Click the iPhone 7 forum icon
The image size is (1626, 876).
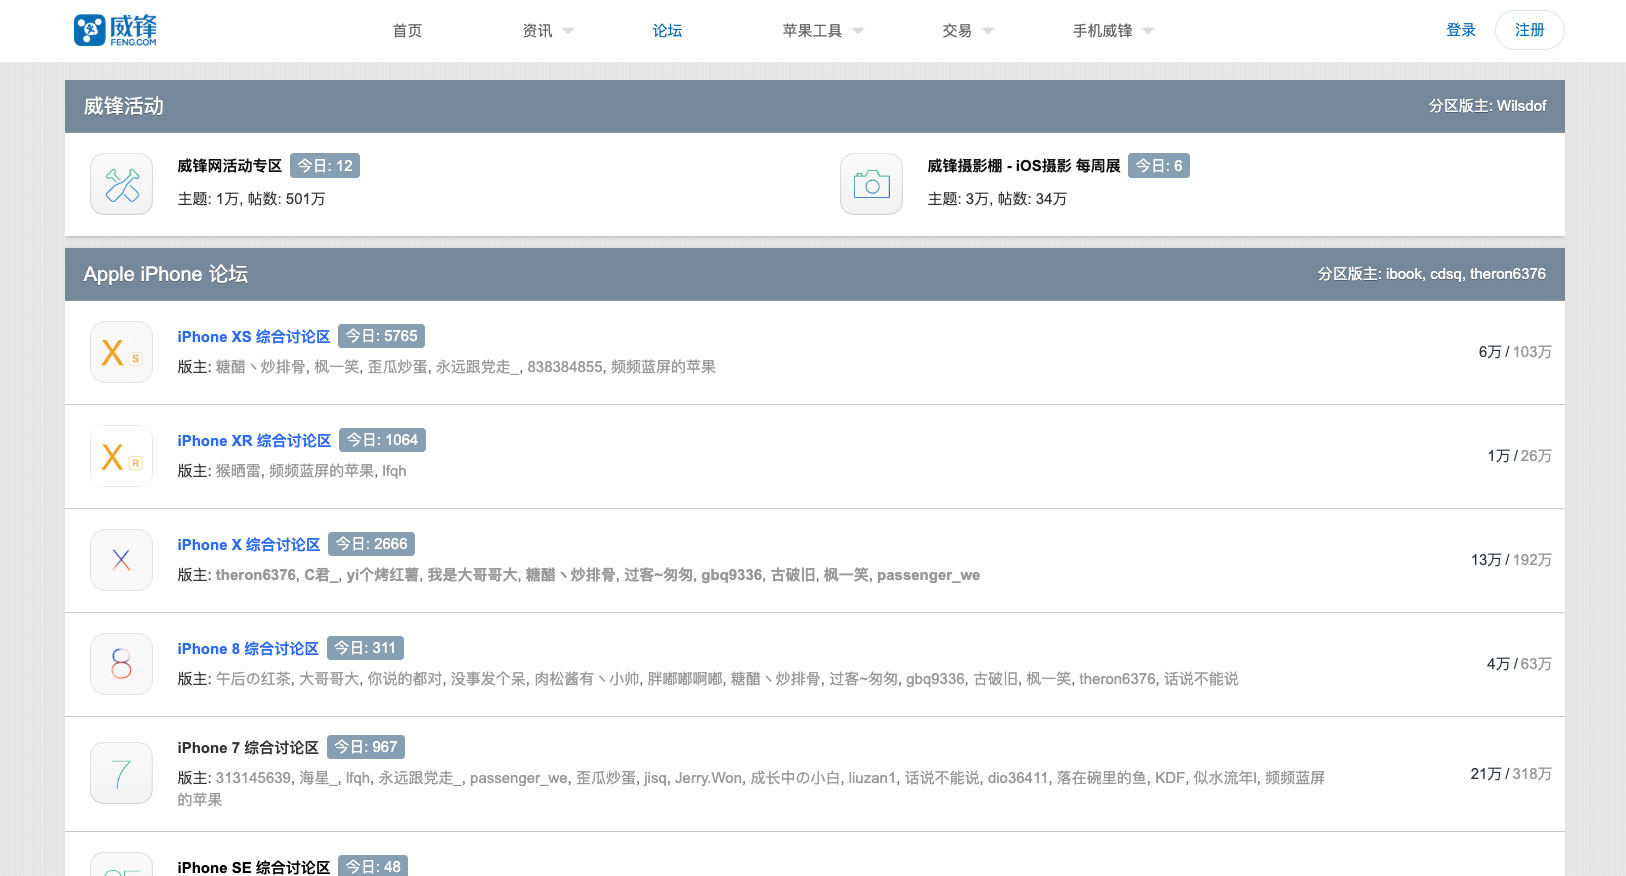tap(121, 773)
